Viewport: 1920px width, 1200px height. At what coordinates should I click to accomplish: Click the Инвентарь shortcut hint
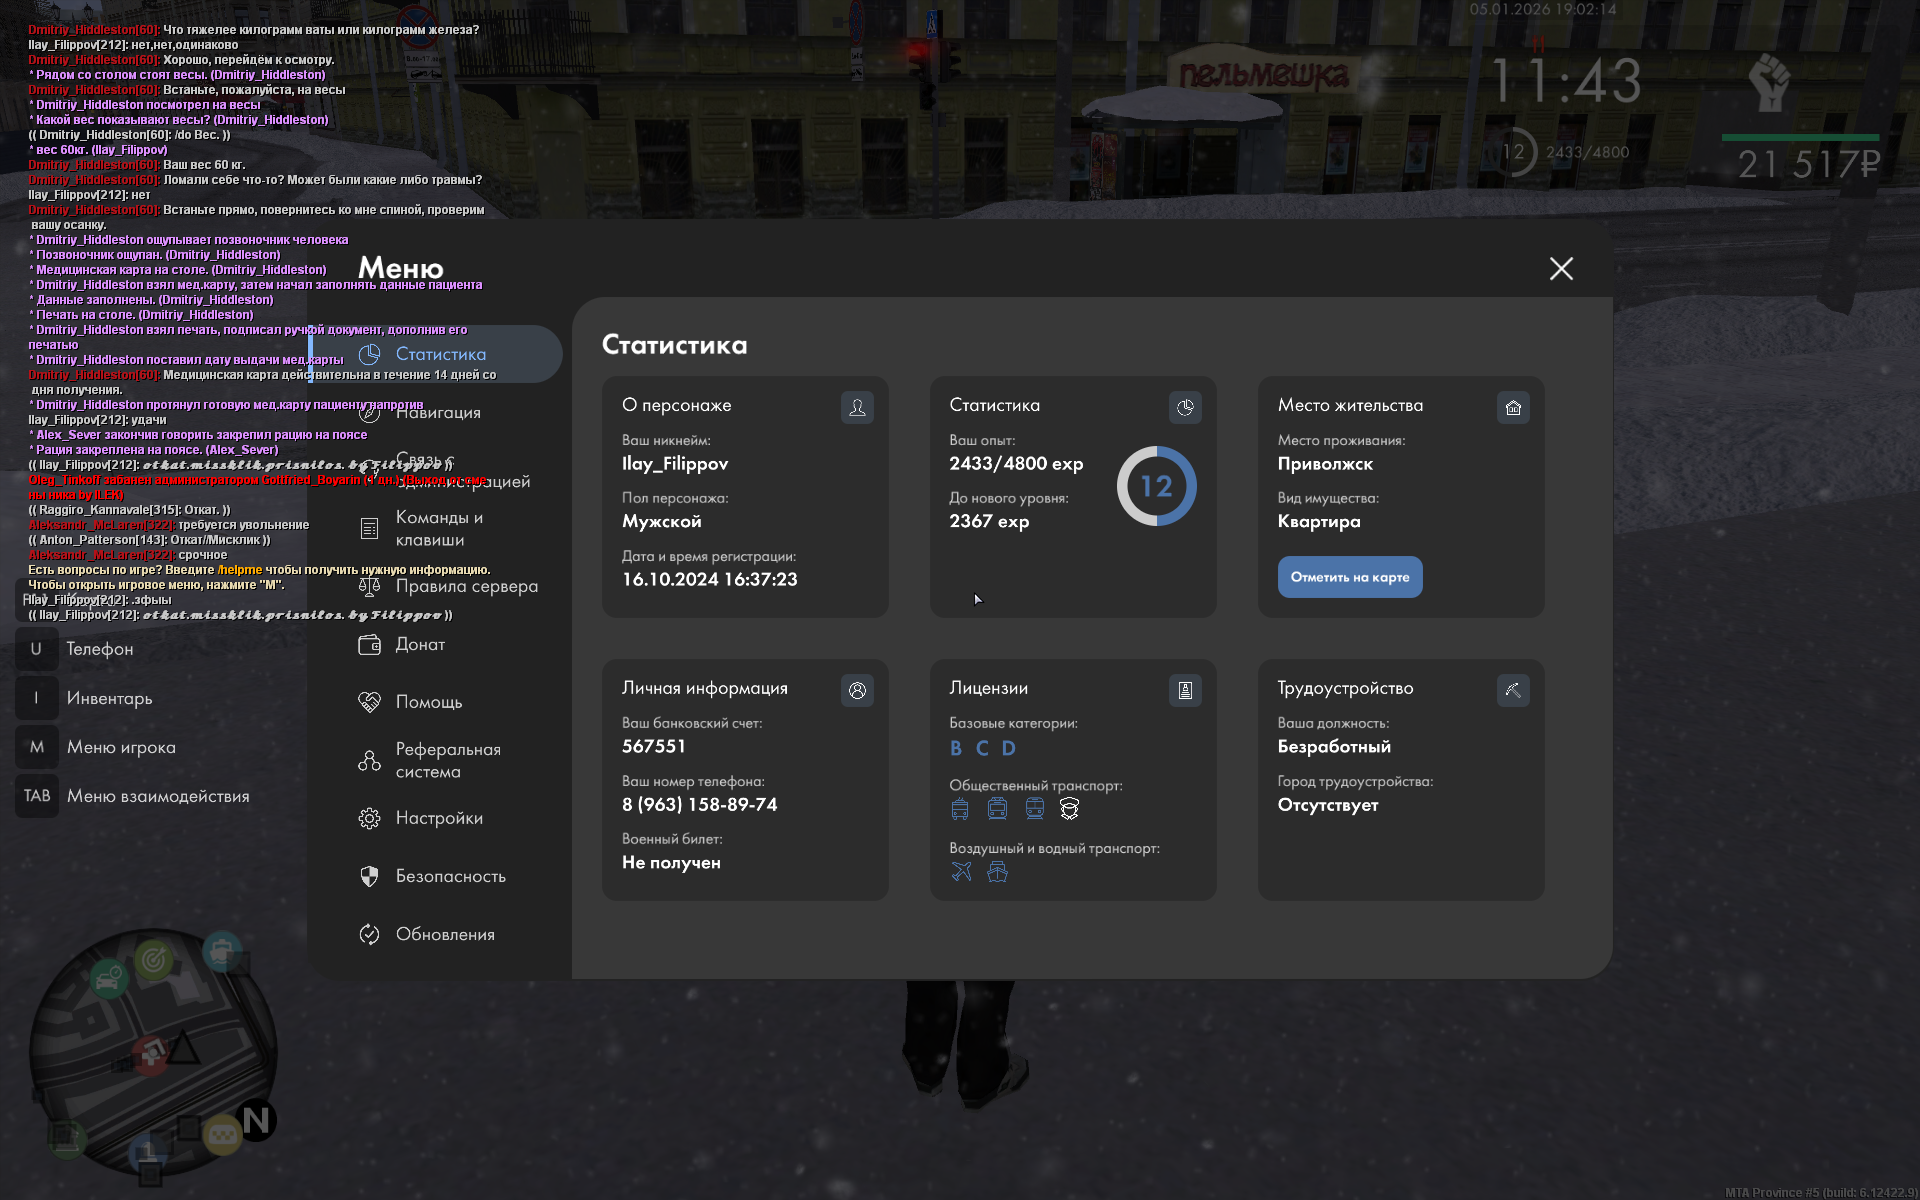tap(109, 698)
